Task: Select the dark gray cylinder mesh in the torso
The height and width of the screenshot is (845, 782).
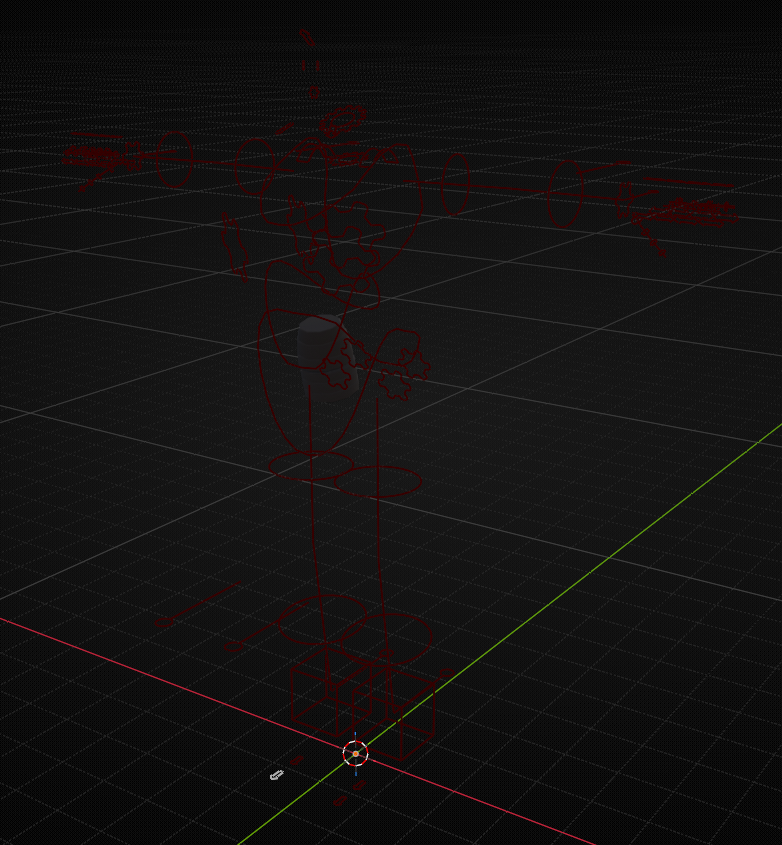Action: (x=327, y=358)
